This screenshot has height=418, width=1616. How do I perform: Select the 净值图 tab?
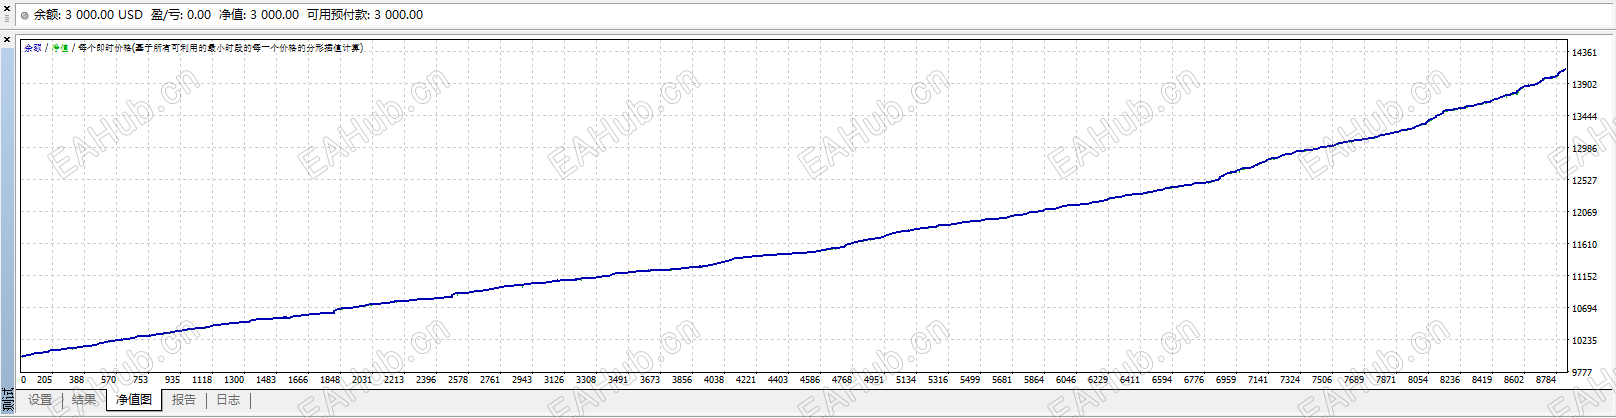coord(134,400)
